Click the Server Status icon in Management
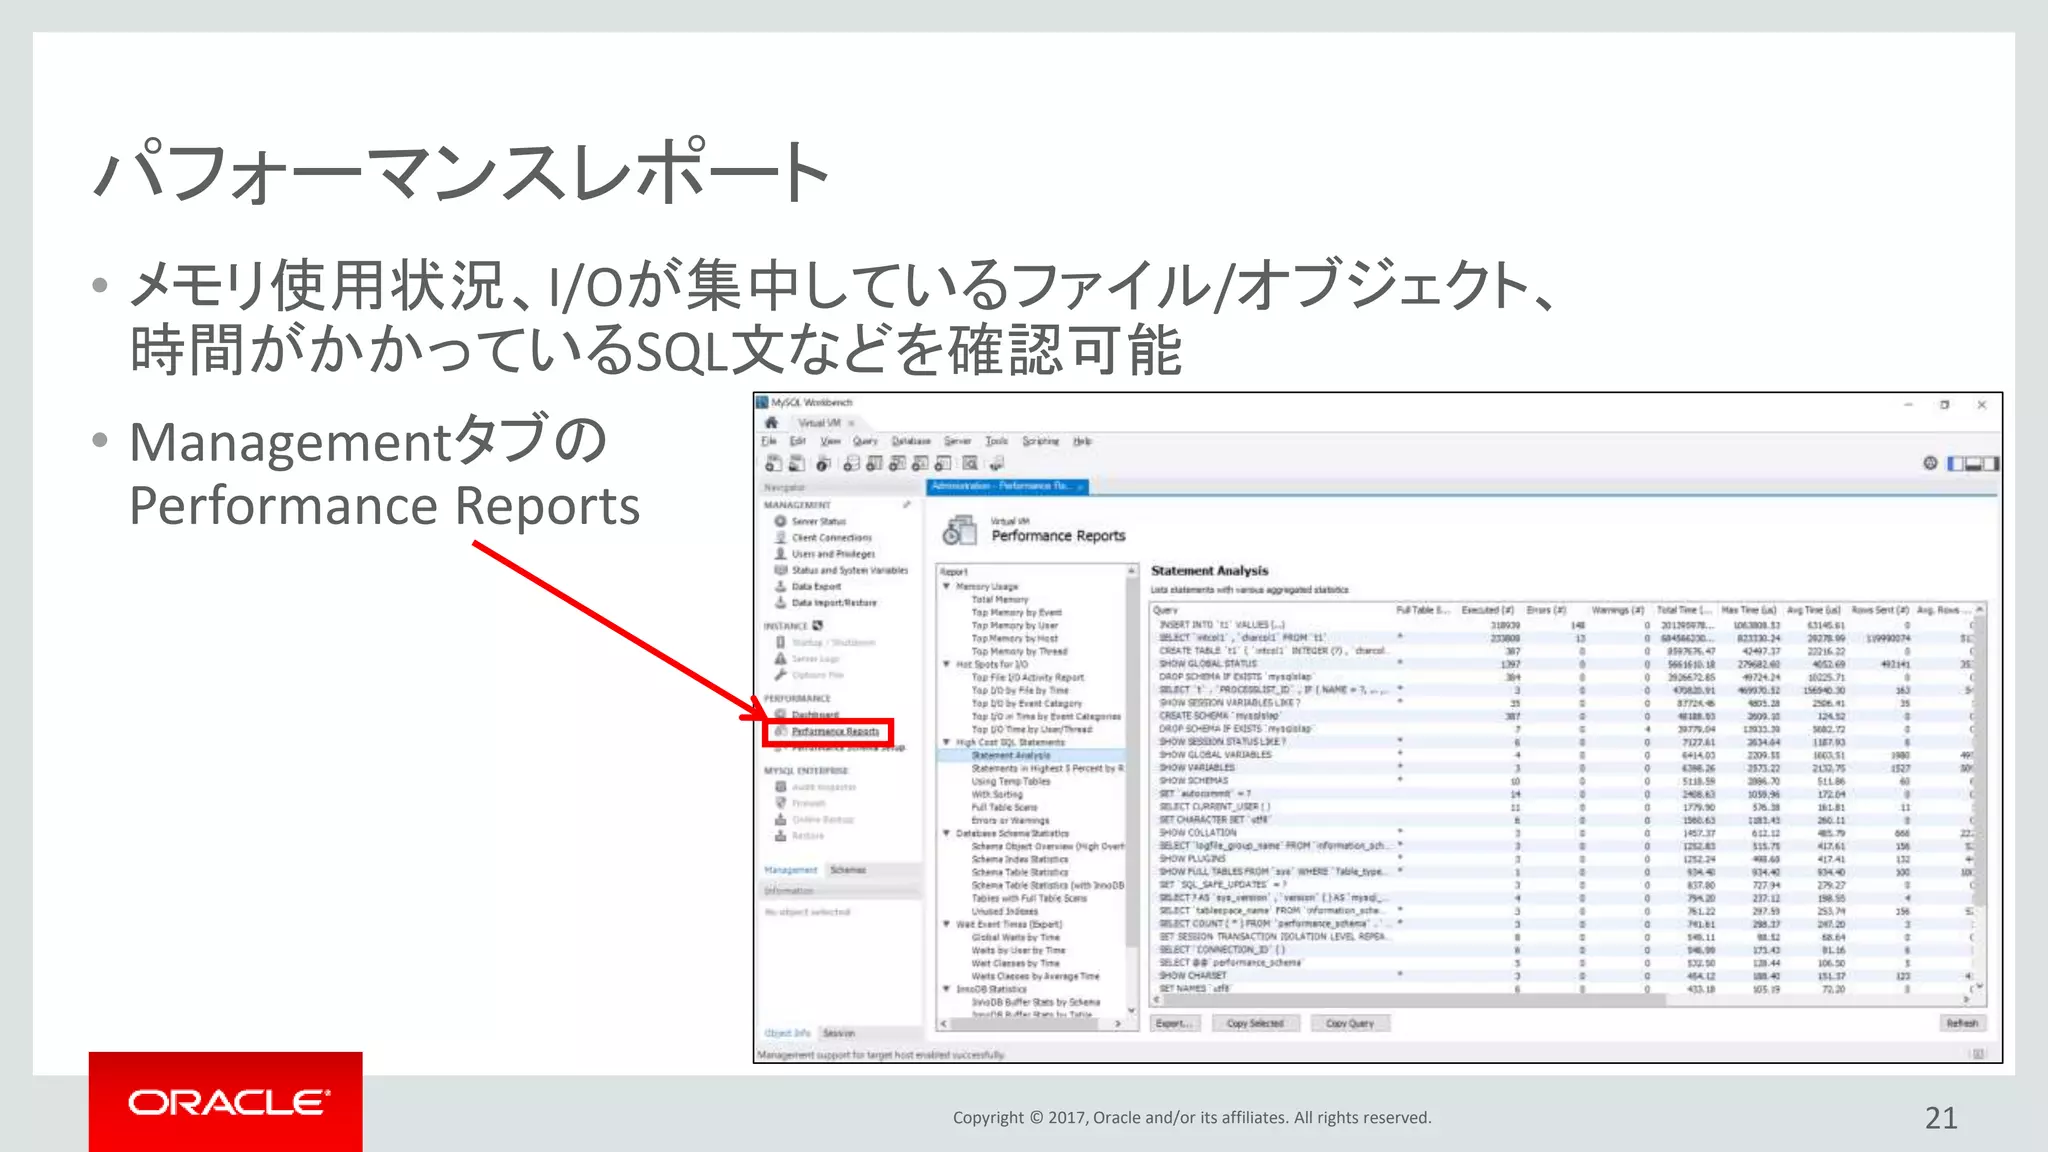Screen dimensions: 2048x1152 point(780,521)
